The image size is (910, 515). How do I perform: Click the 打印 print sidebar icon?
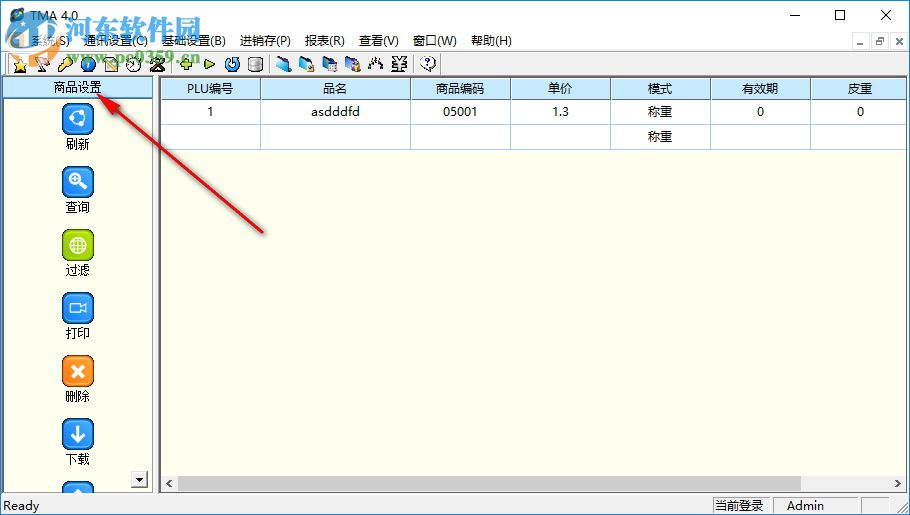pos(78,308)
